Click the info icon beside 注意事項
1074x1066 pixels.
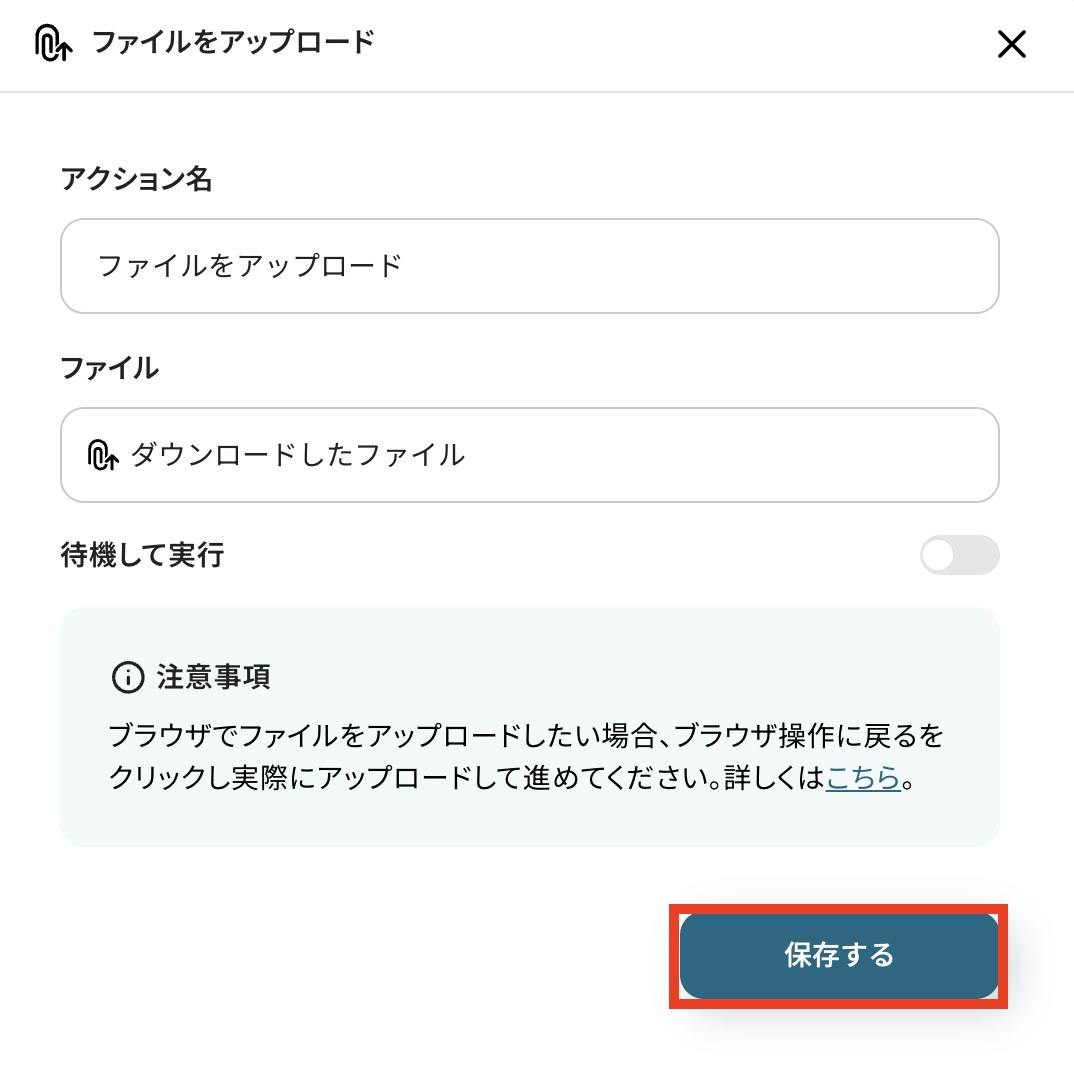click(x=127, y=677)
